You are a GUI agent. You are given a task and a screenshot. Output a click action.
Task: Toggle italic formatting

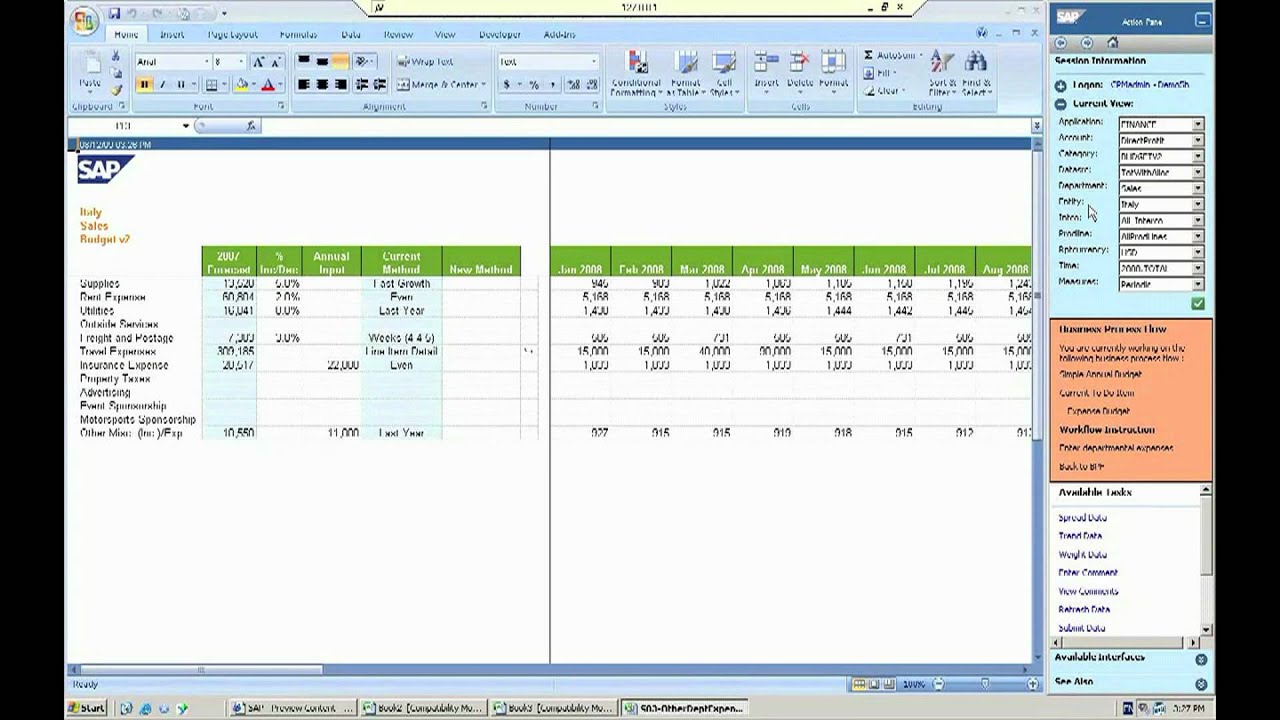(x=162, y=85)
